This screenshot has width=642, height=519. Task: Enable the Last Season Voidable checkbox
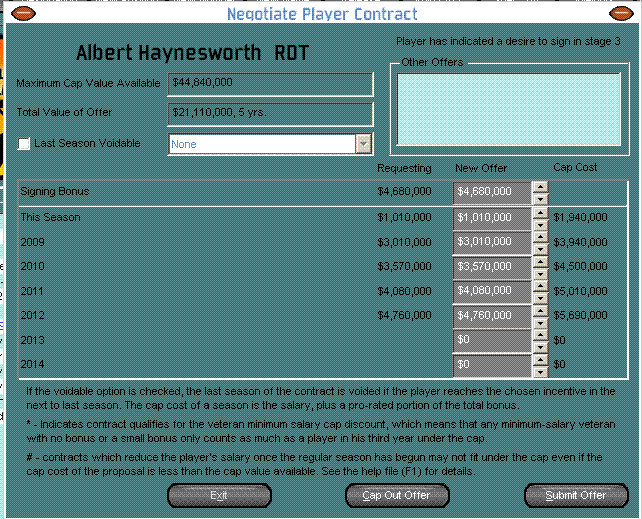tap(24, 144)
